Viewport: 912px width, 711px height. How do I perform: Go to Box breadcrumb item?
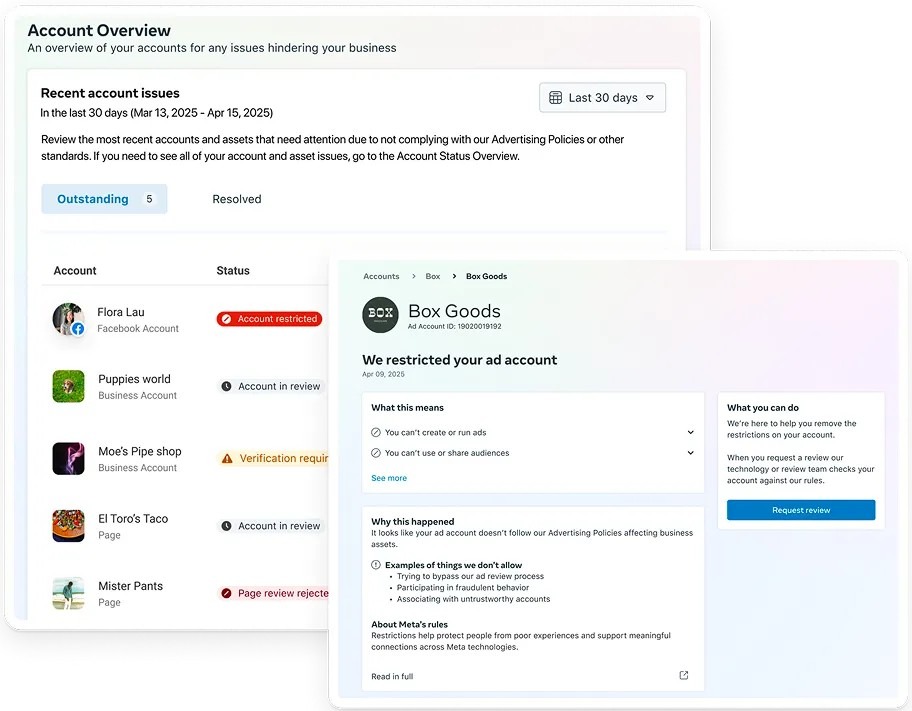[433, 276]
